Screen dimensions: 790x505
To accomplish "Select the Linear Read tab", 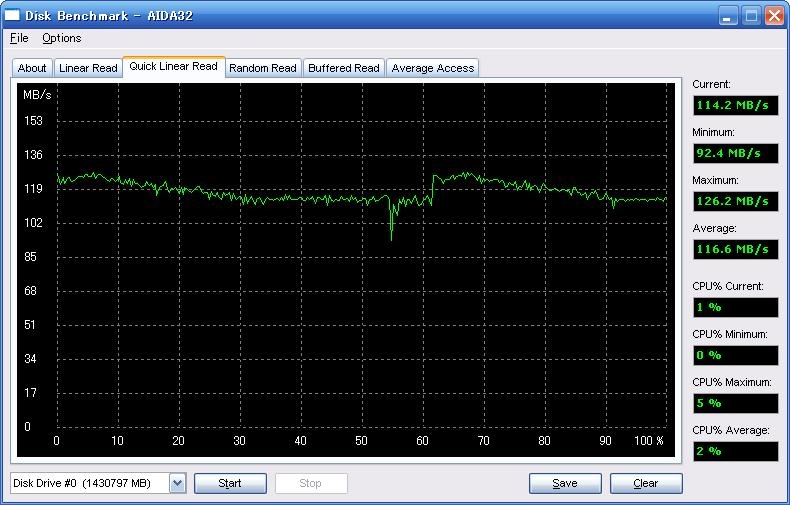I will (x=88, y=68).
